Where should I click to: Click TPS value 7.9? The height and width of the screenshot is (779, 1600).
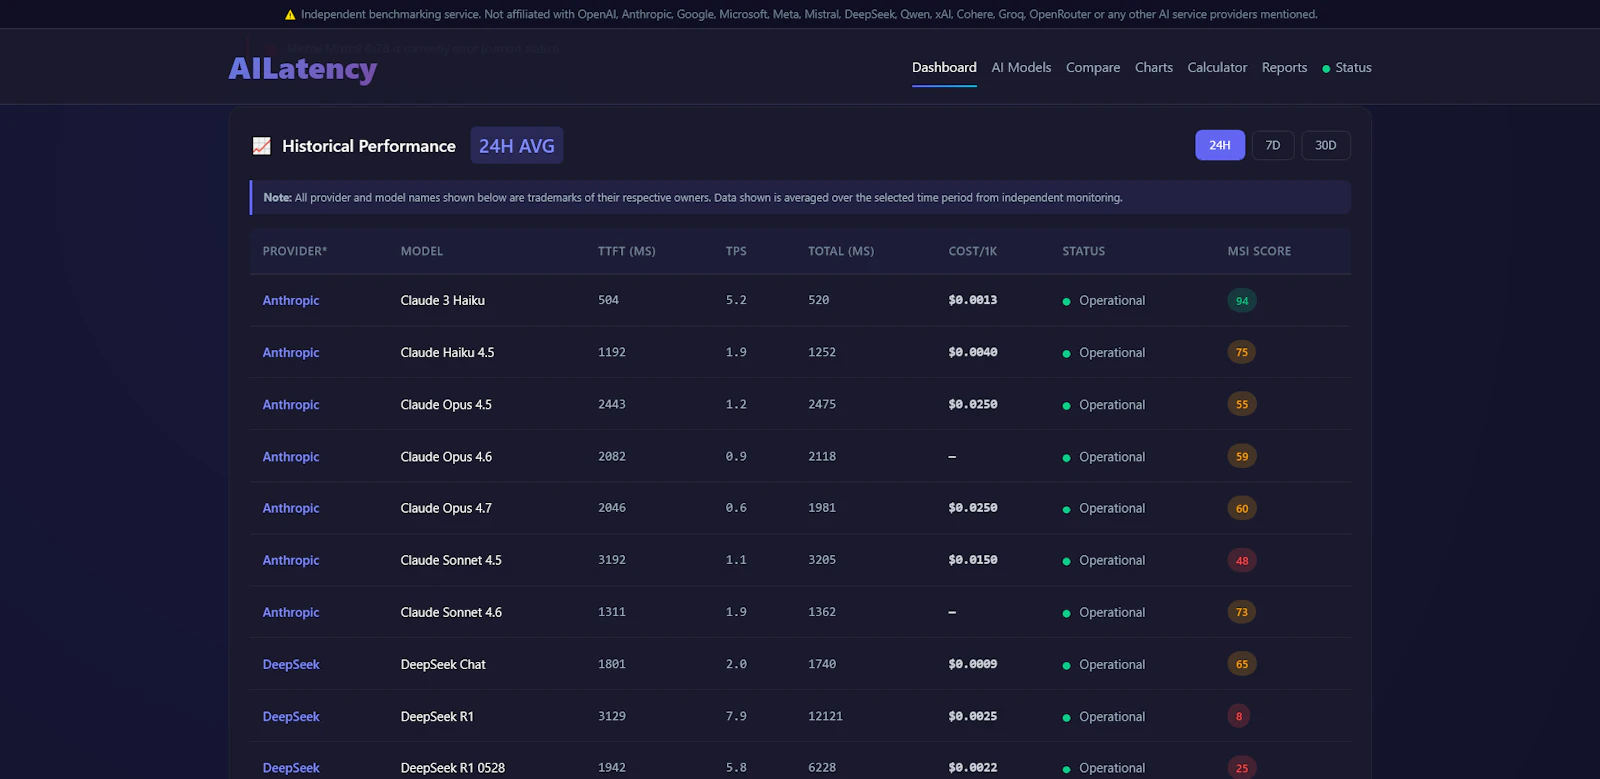coord(736,716)
